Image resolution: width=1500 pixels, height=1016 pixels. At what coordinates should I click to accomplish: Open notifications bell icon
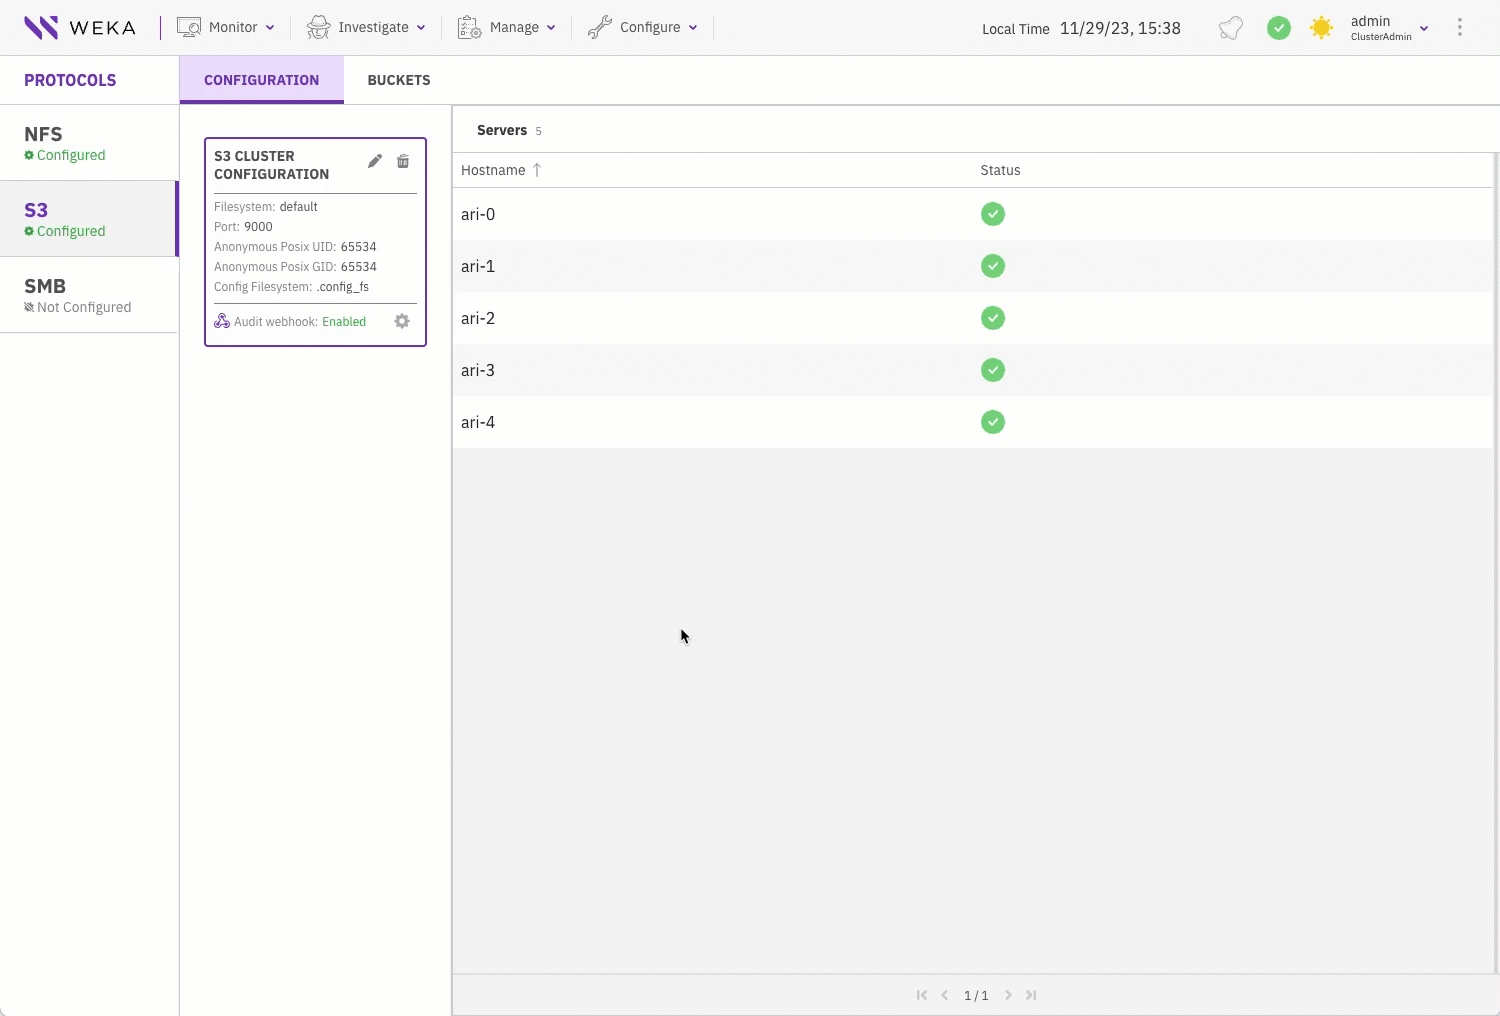point(1231,28)
